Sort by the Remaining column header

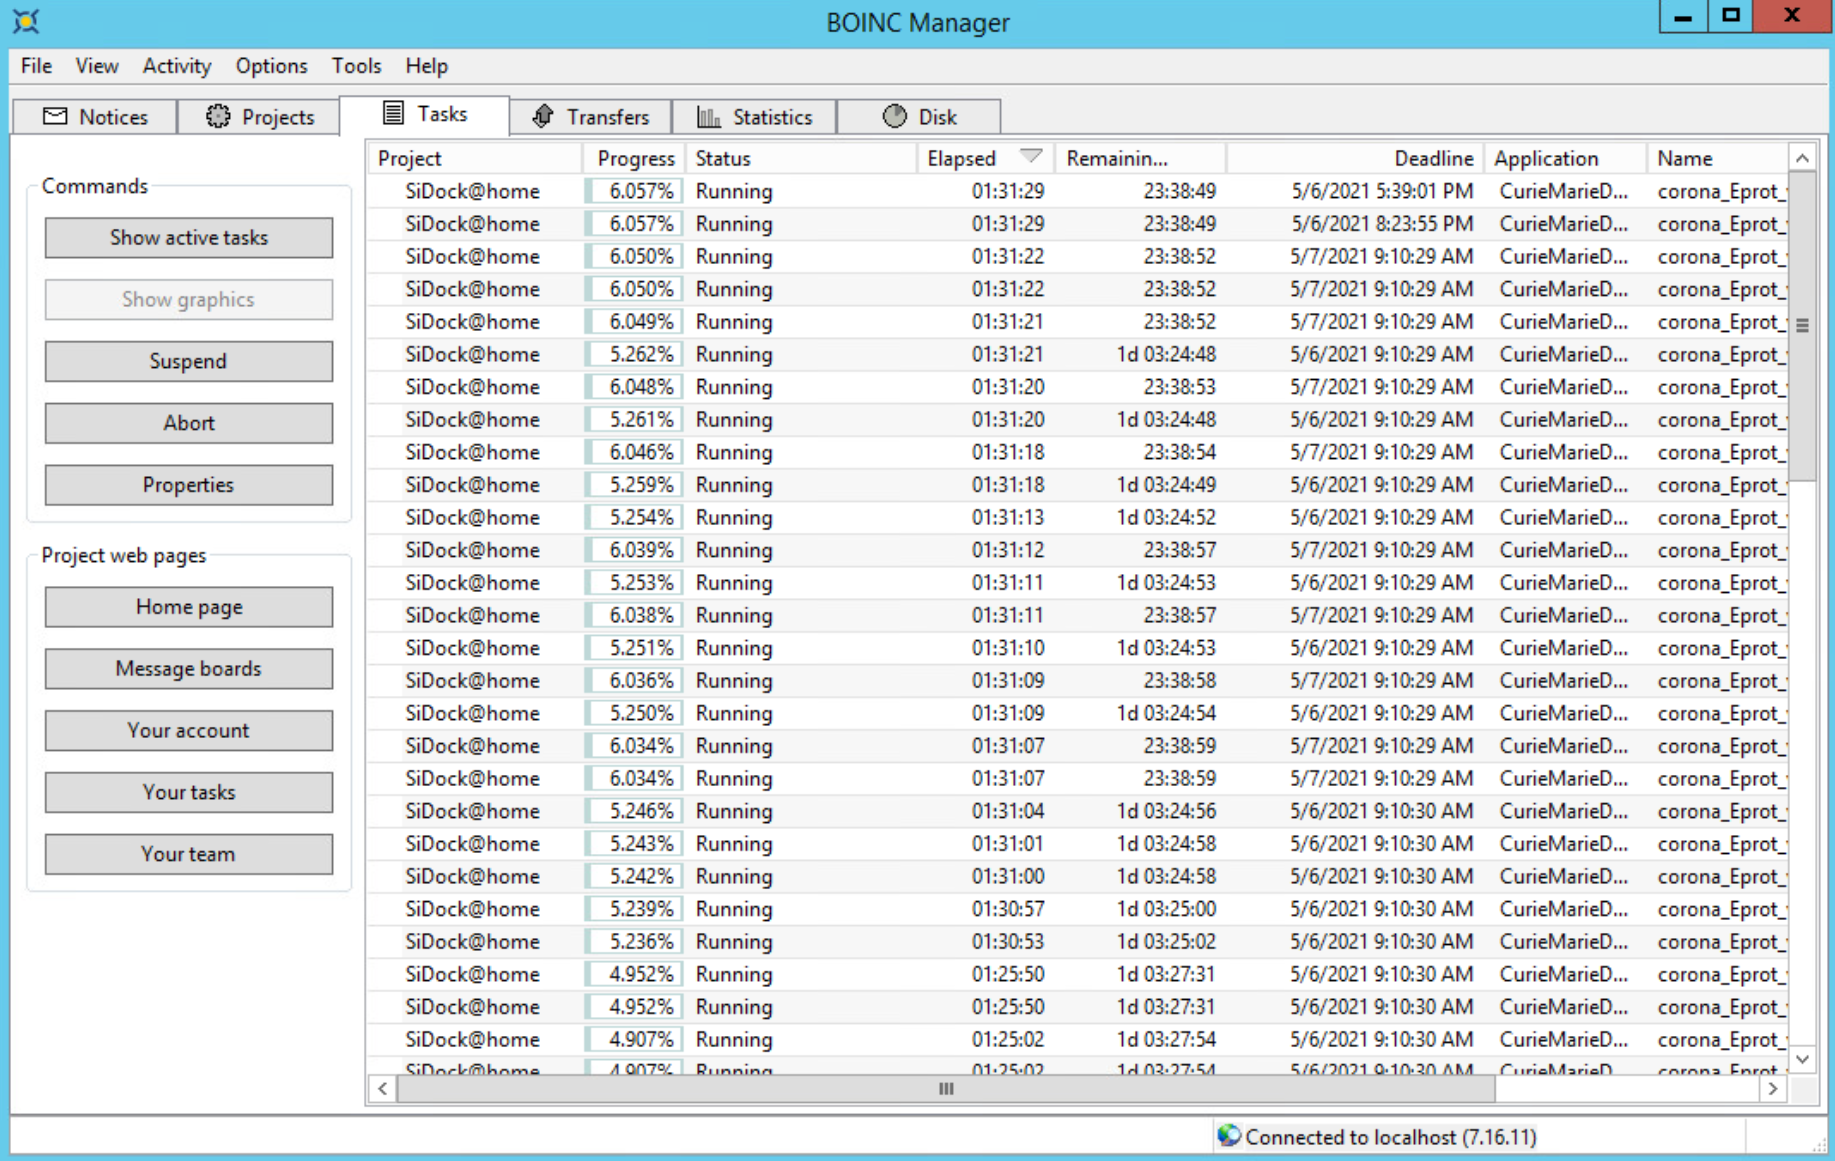click(1141, 158)
